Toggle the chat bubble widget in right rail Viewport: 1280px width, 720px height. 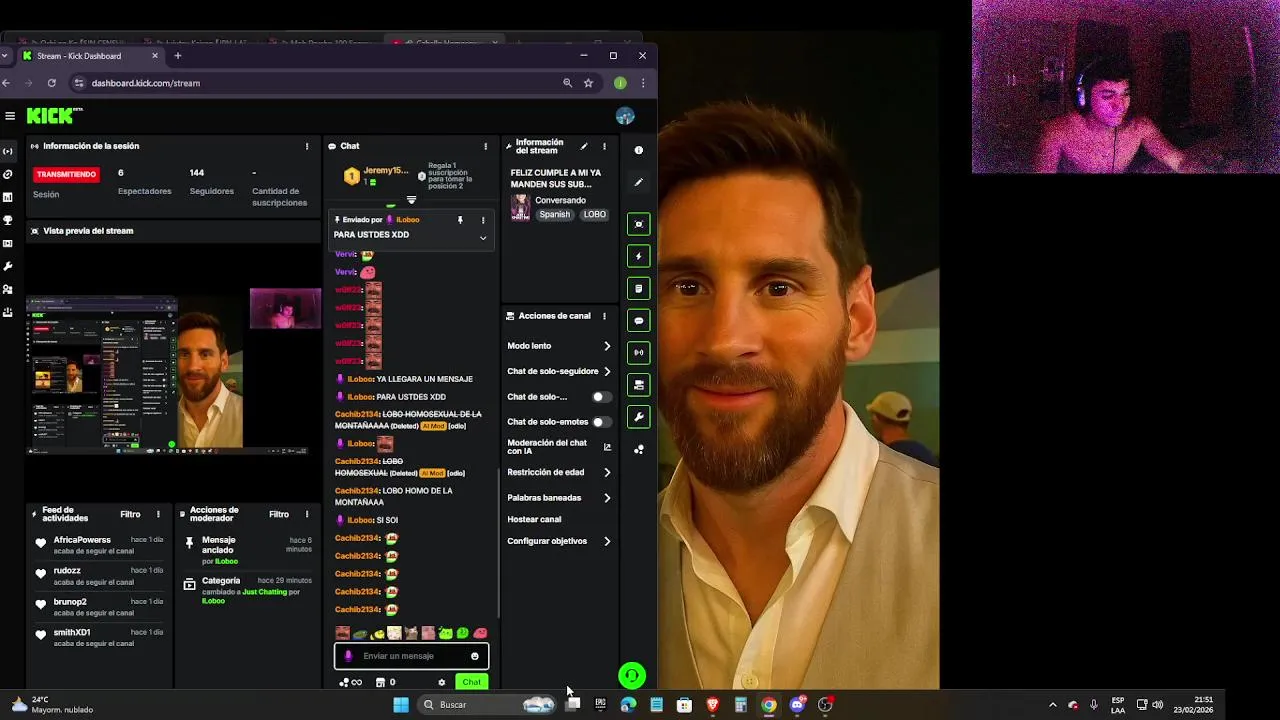pyautogui.click(x=639, y=320)
